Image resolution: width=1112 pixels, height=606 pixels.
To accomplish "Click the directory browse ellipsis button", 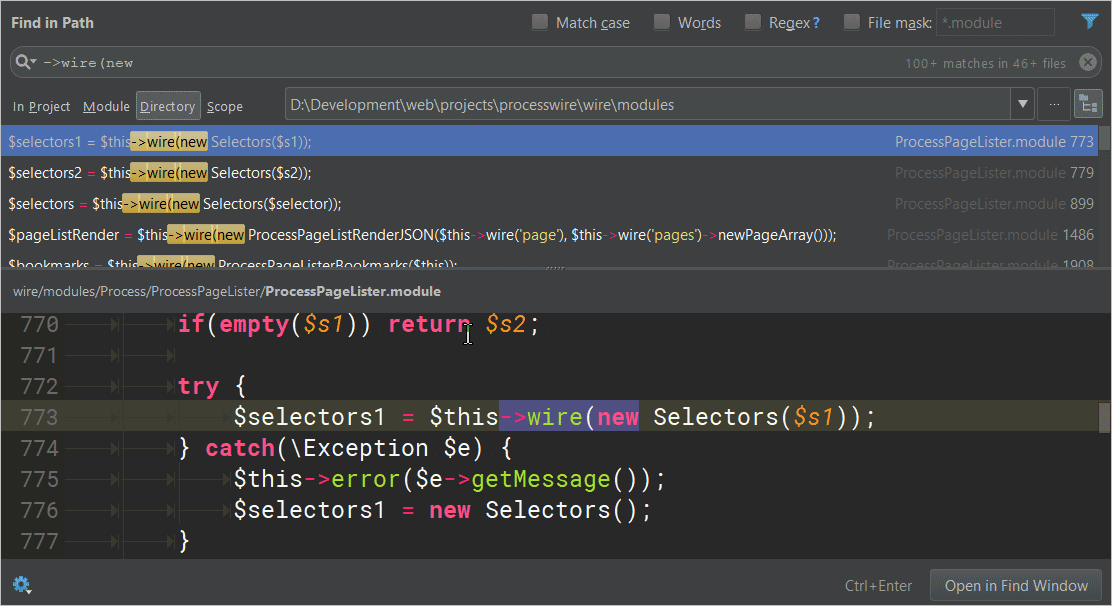I will [x=1053, y=104].
